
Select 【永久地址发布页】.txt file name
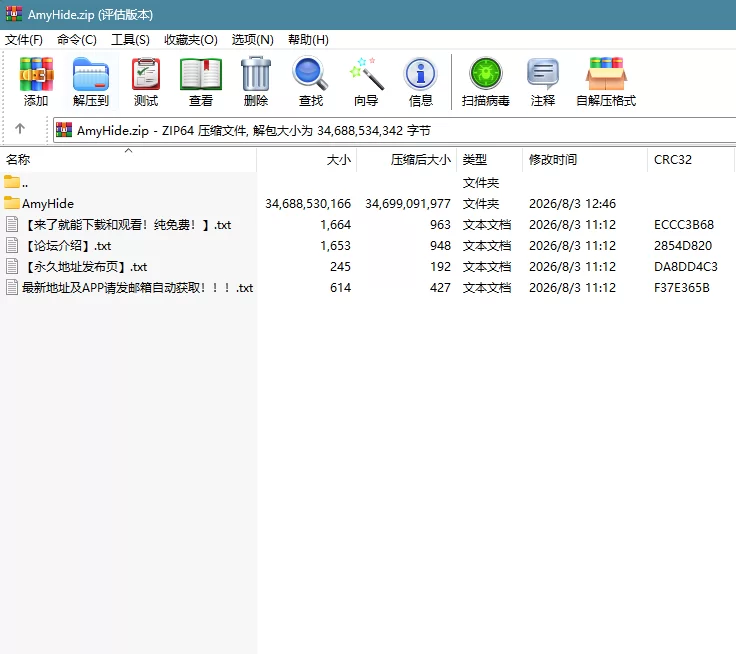click(x=85, y=267)
